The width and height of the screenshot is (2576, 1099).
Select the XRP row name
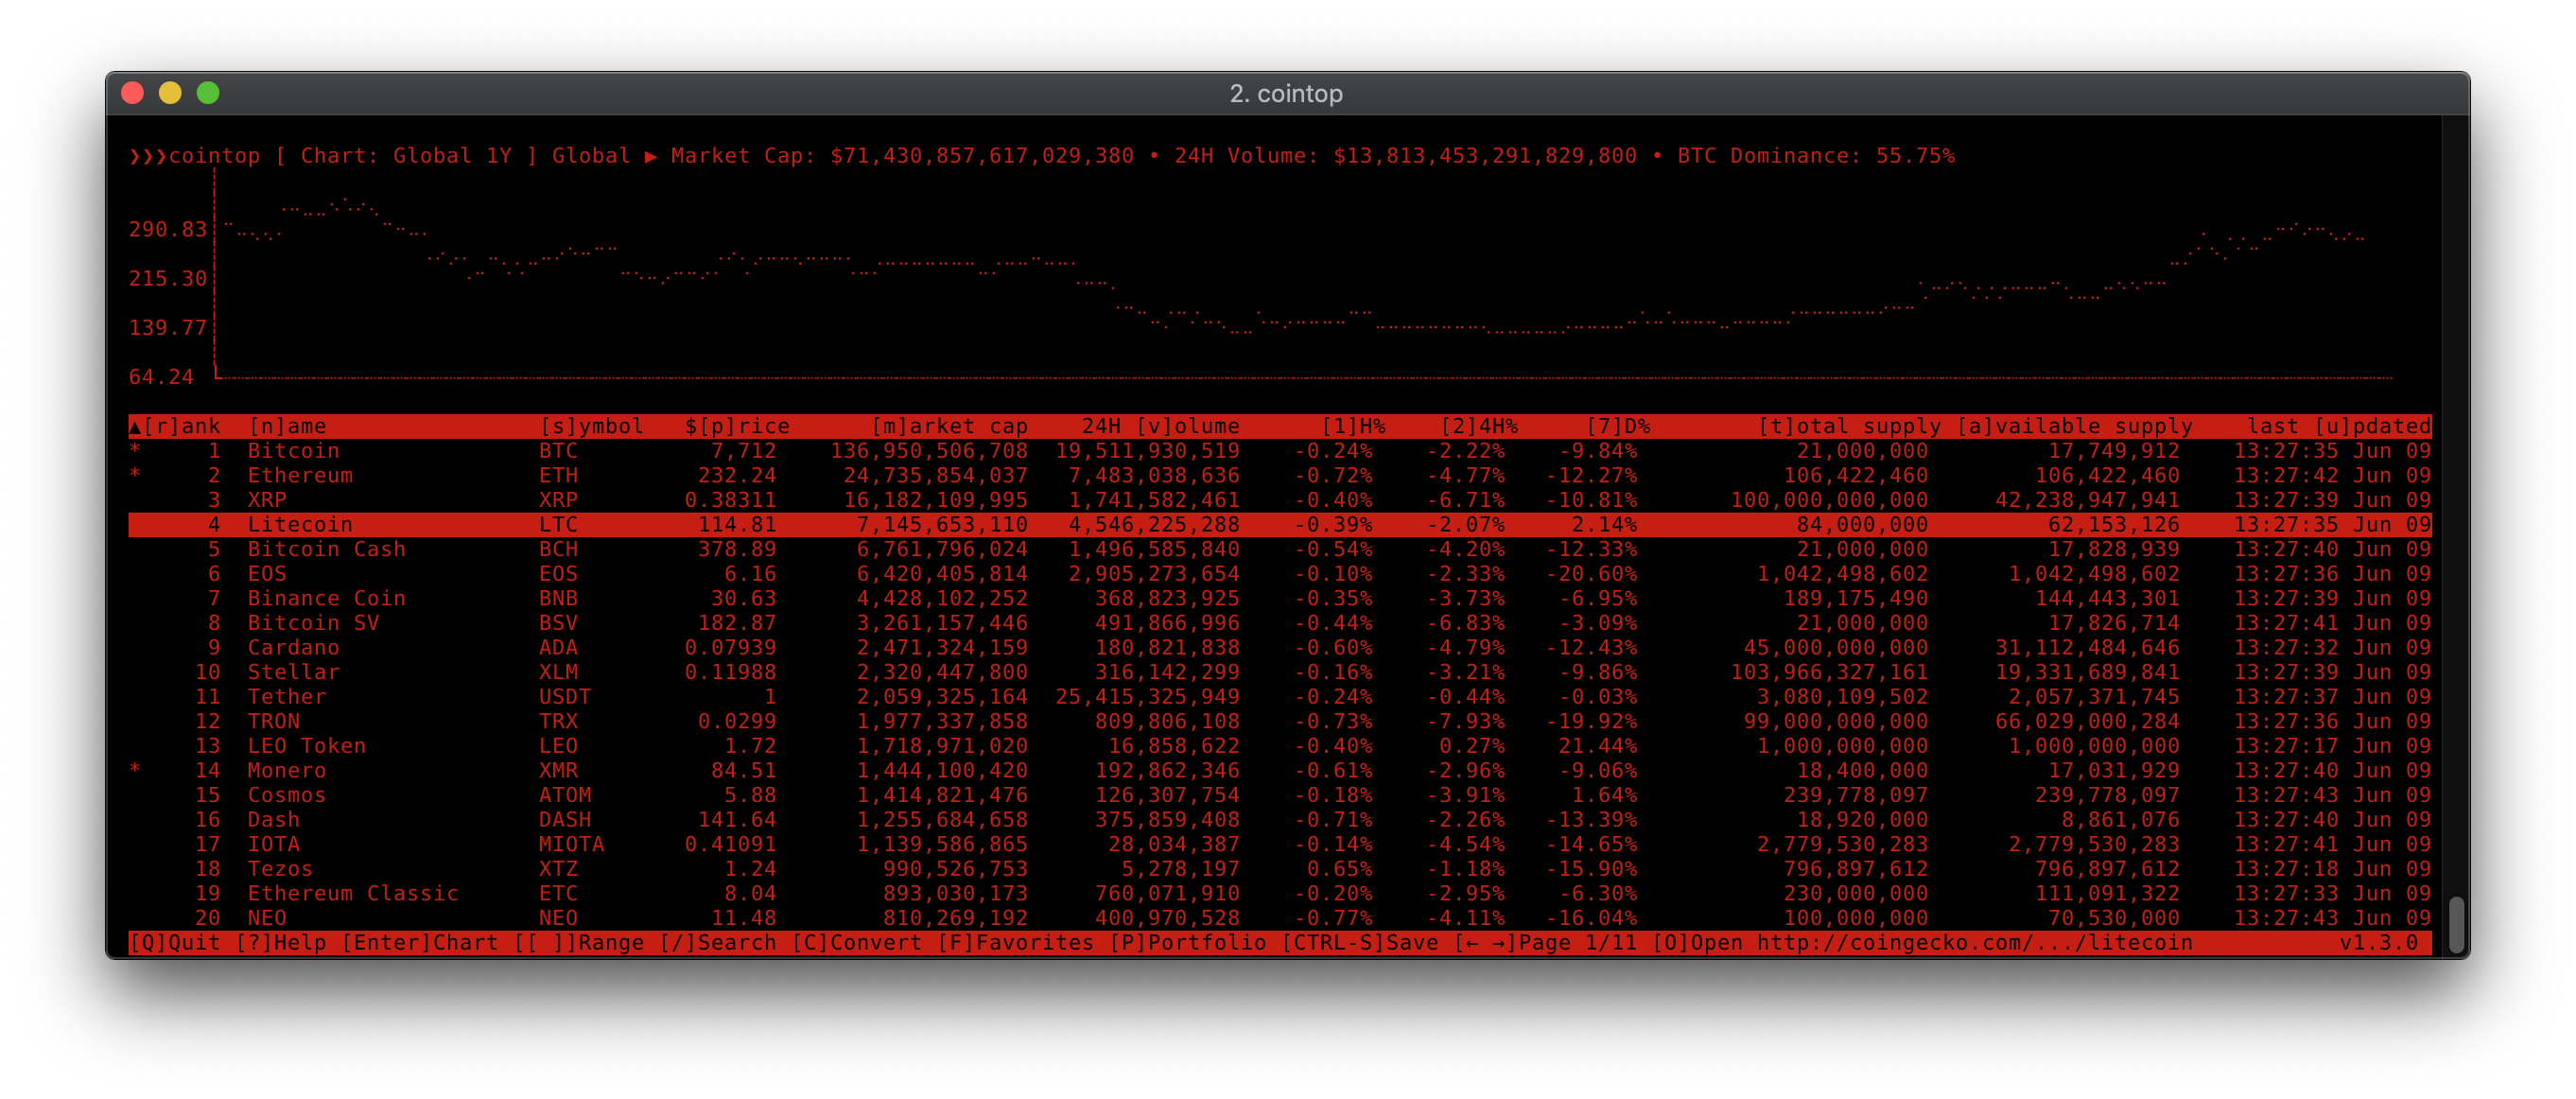(x=267, y=500)
